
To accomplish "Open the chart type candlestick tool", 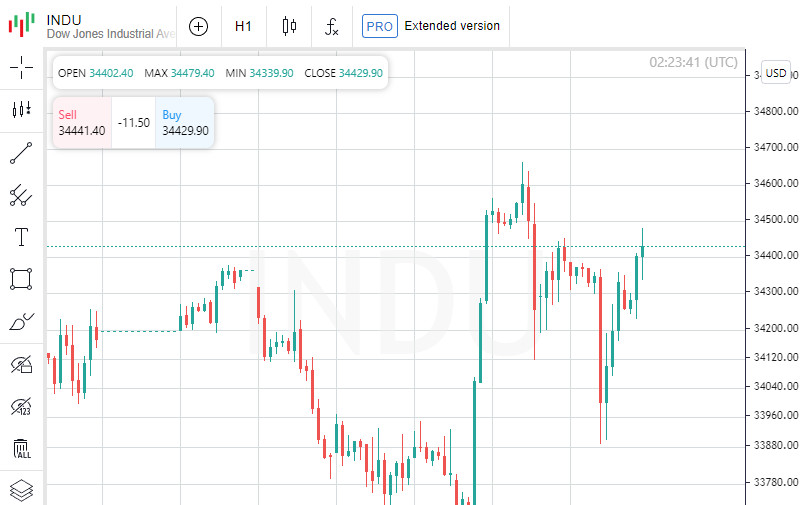I will [x=22, y=110].
